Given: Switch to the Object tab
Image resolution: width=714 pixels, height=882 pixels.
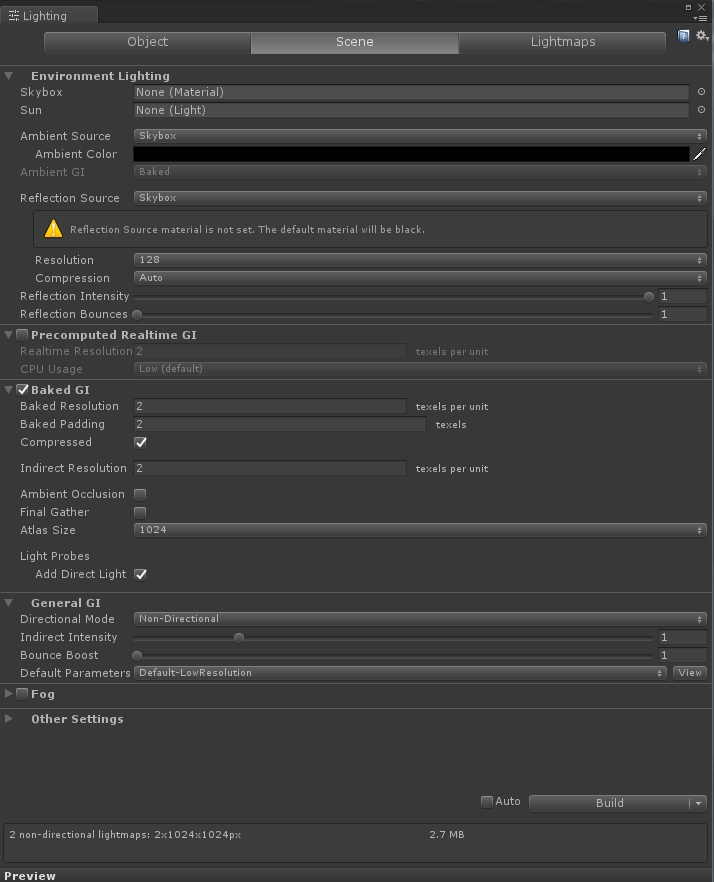Looking at the screenshot, I should [147, 42].
